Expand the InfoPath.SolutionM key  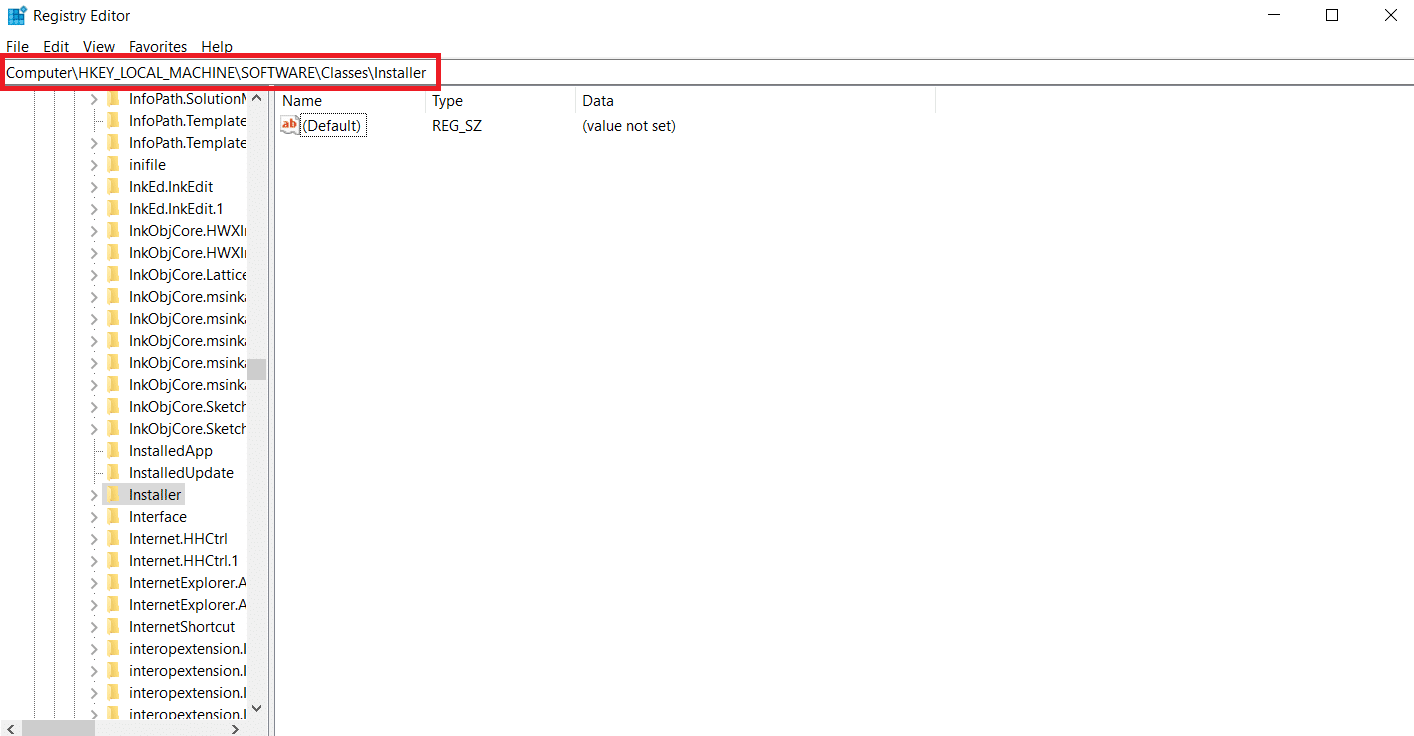point(94,98)
